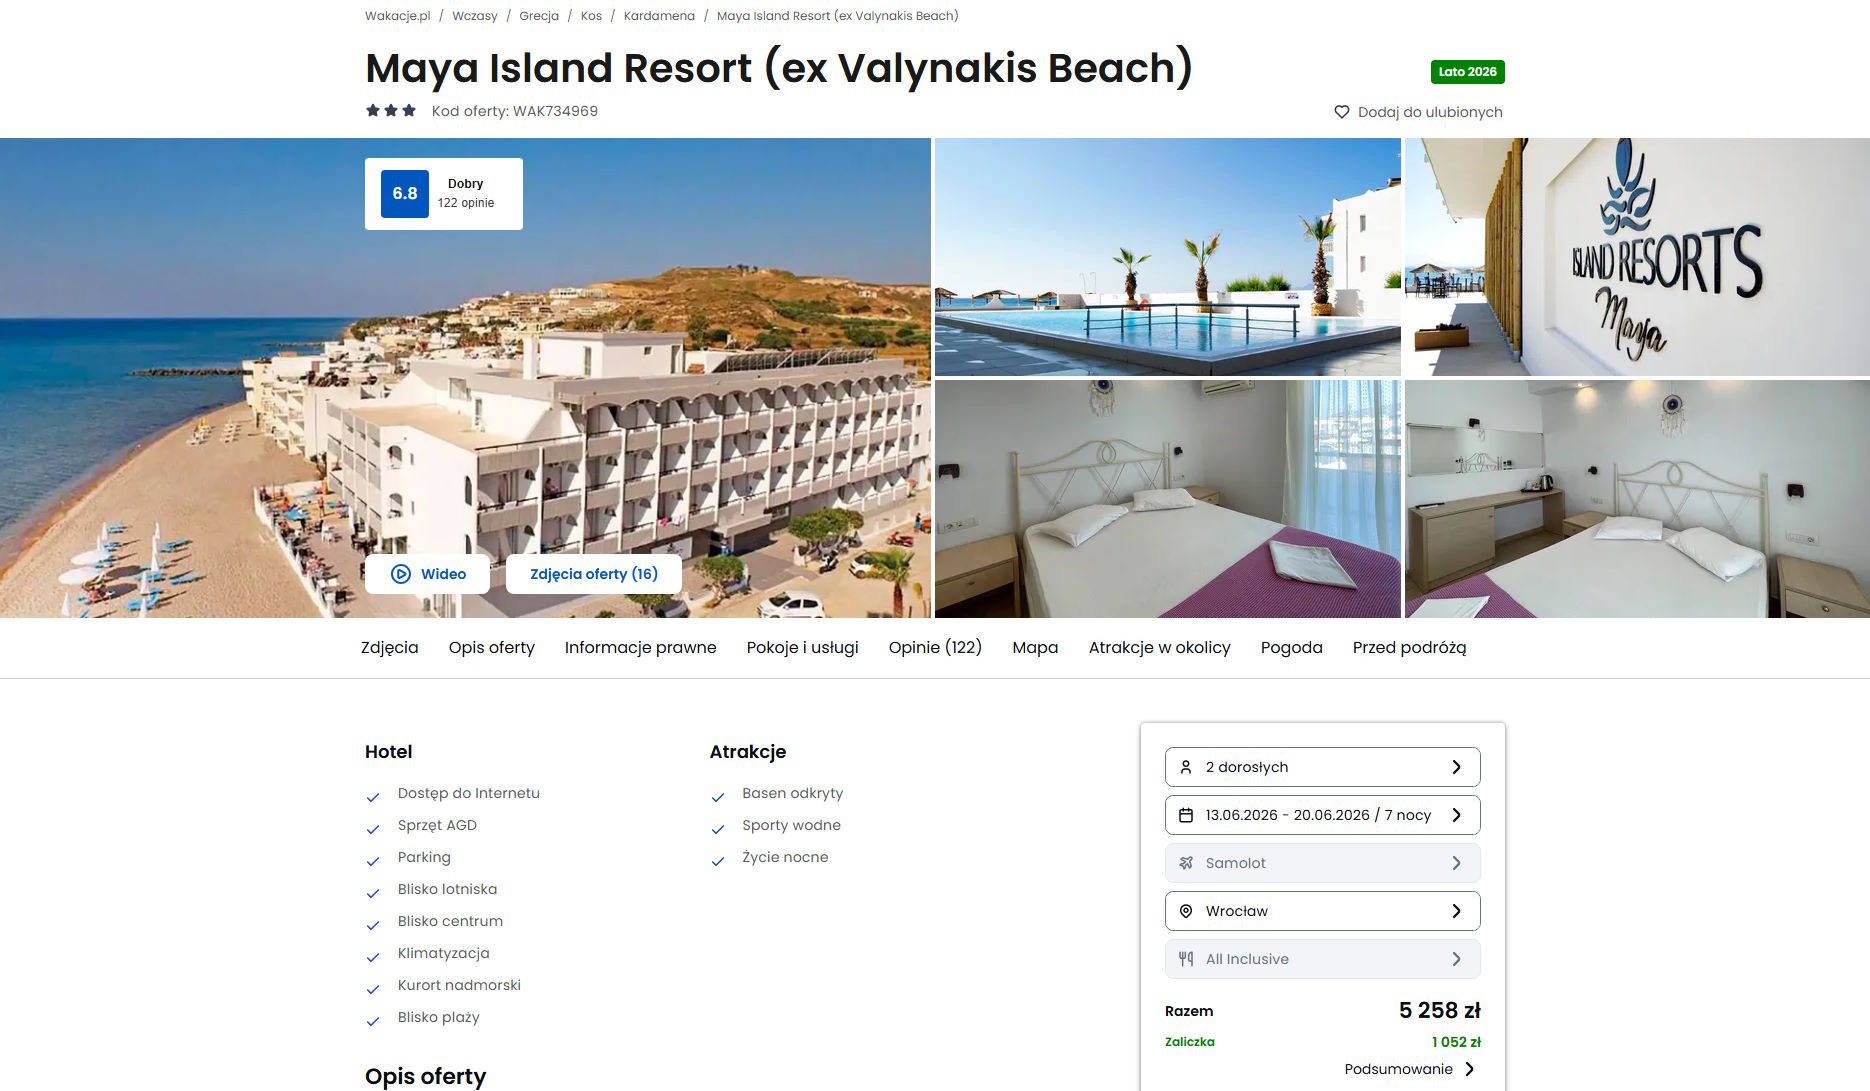1870x1091 pixels.
Task: Click the location pin icon by Wrocław
Action: pyautogui.click(x=1186, y=911)
